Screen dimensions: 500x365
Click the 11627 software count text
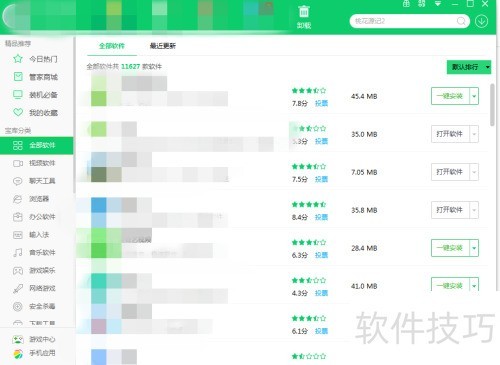[130, 67]
